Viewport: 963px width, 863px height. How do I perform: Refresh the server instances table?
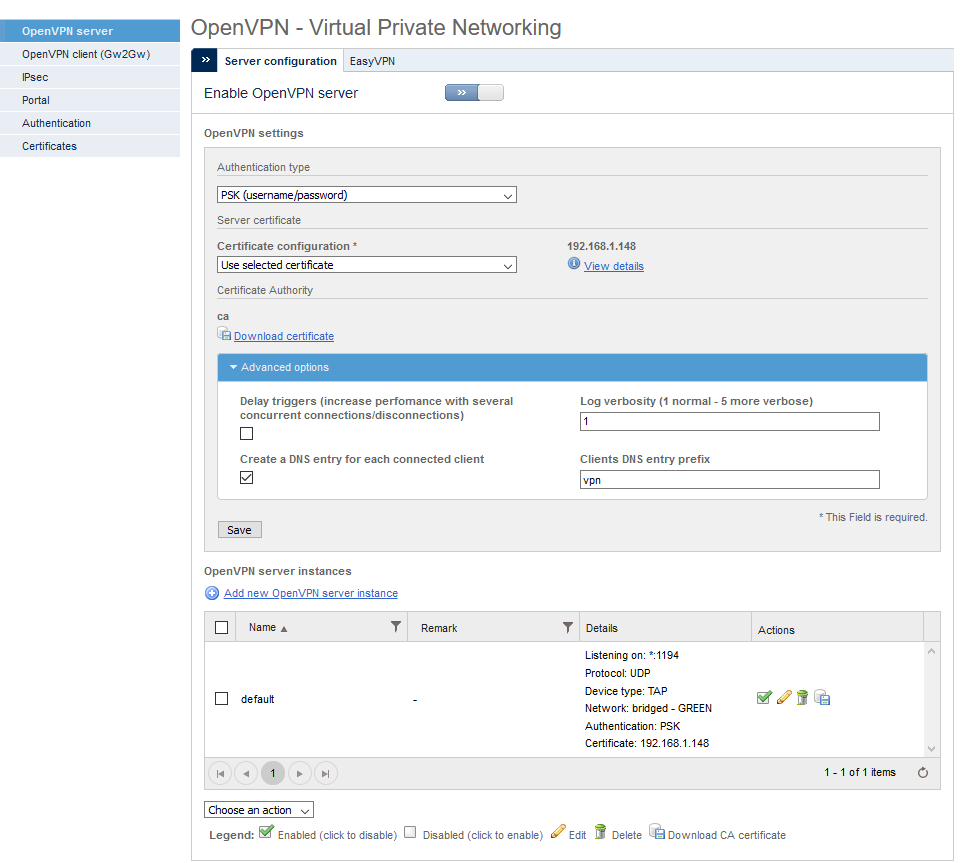pyautogui.click(x=922, y=773)
